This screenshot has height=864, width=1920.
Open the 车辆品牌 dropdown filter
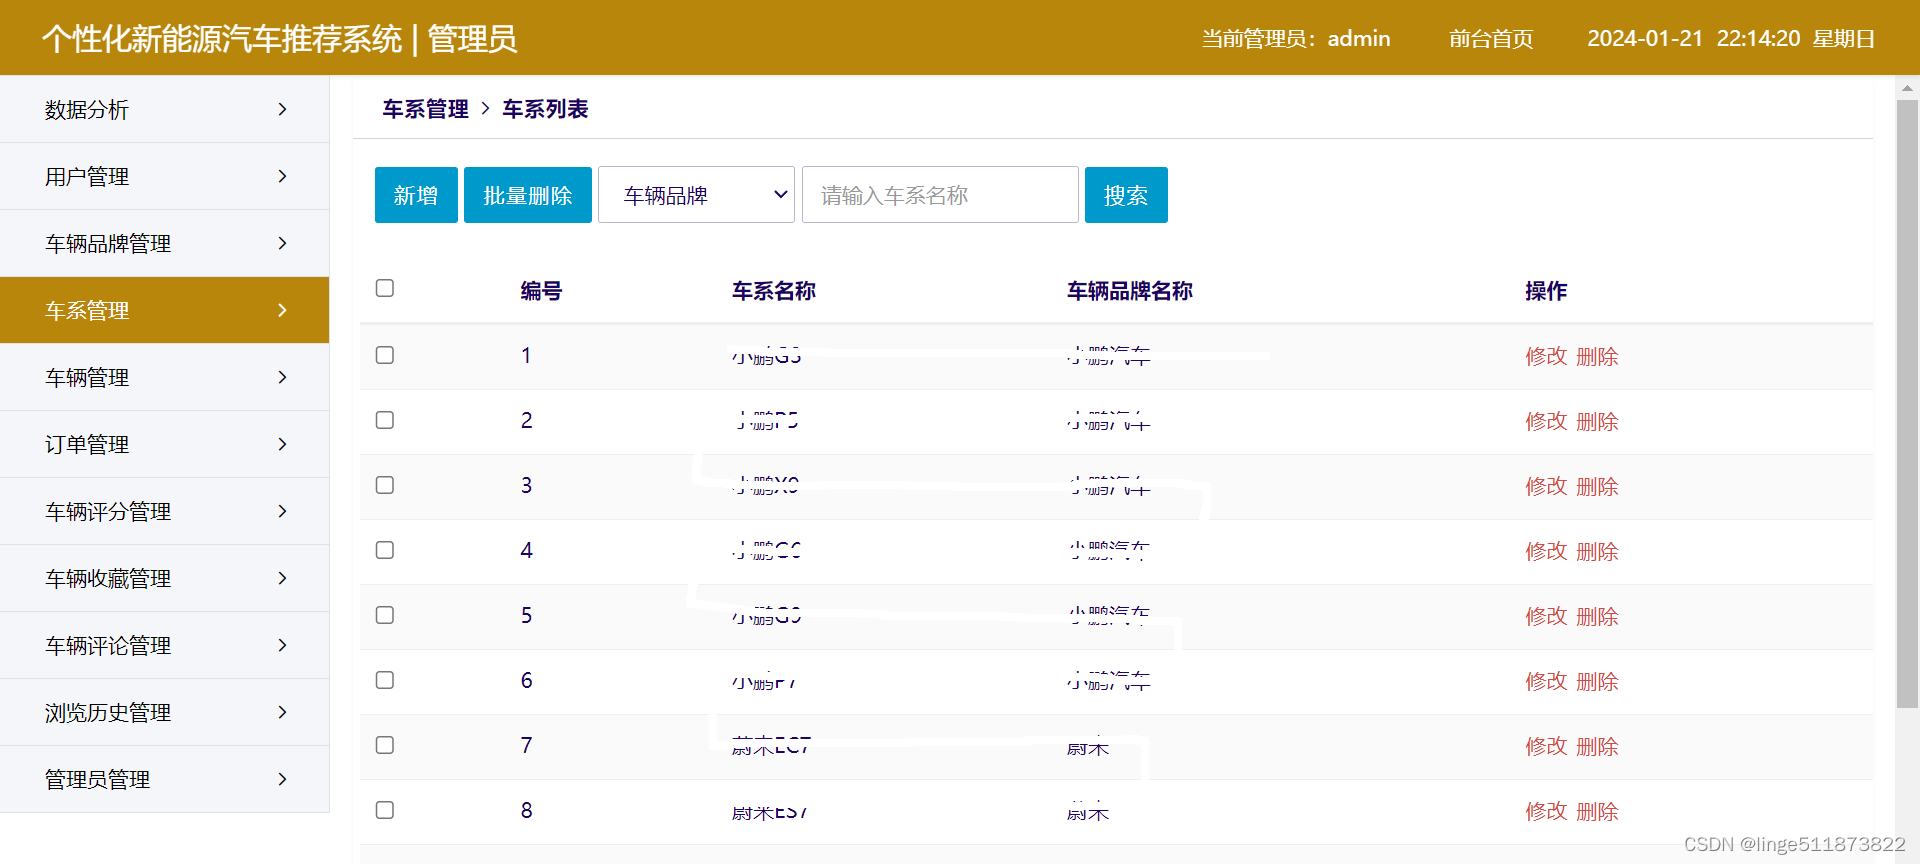[x=696, y=195]
